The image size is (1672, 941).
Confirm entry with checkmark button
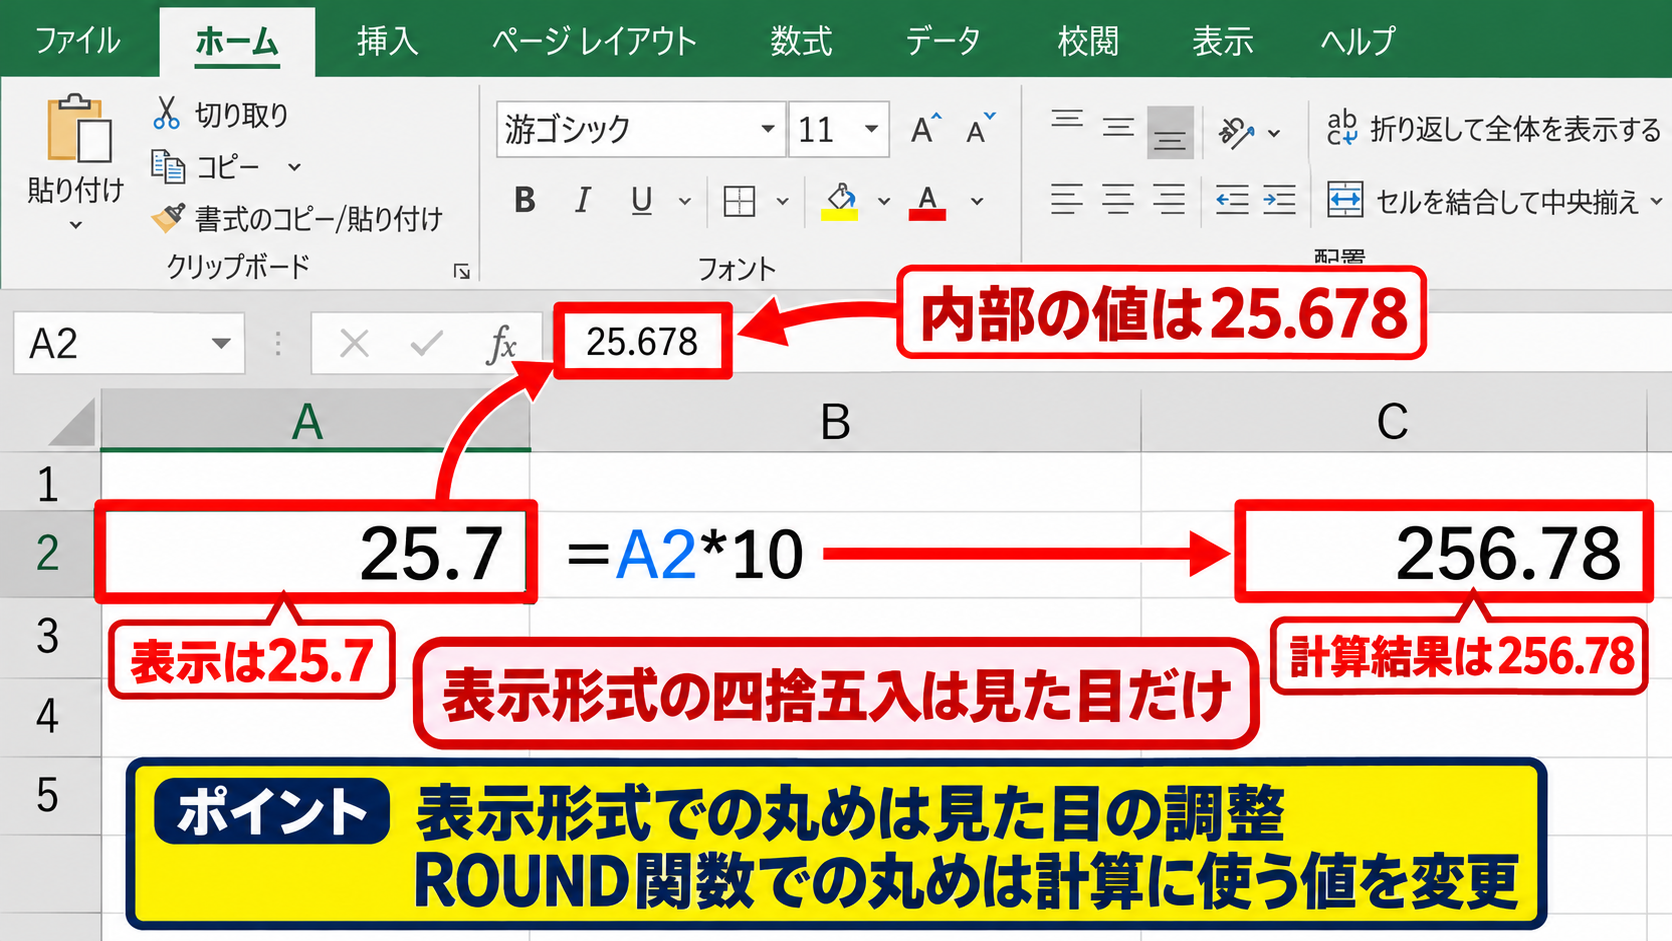(427, 344)
